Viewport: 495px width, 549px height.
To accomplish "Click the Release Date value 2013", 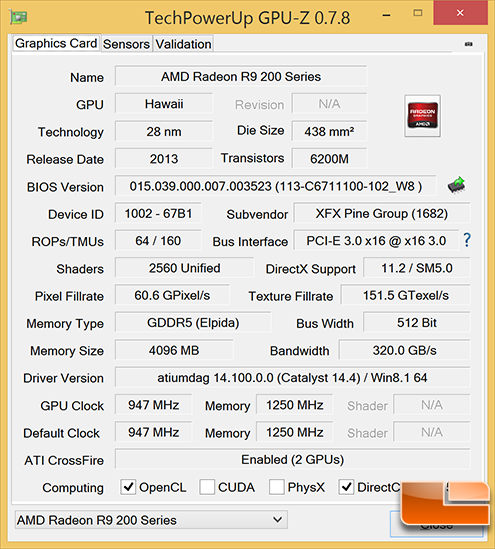I will (164, 159).
